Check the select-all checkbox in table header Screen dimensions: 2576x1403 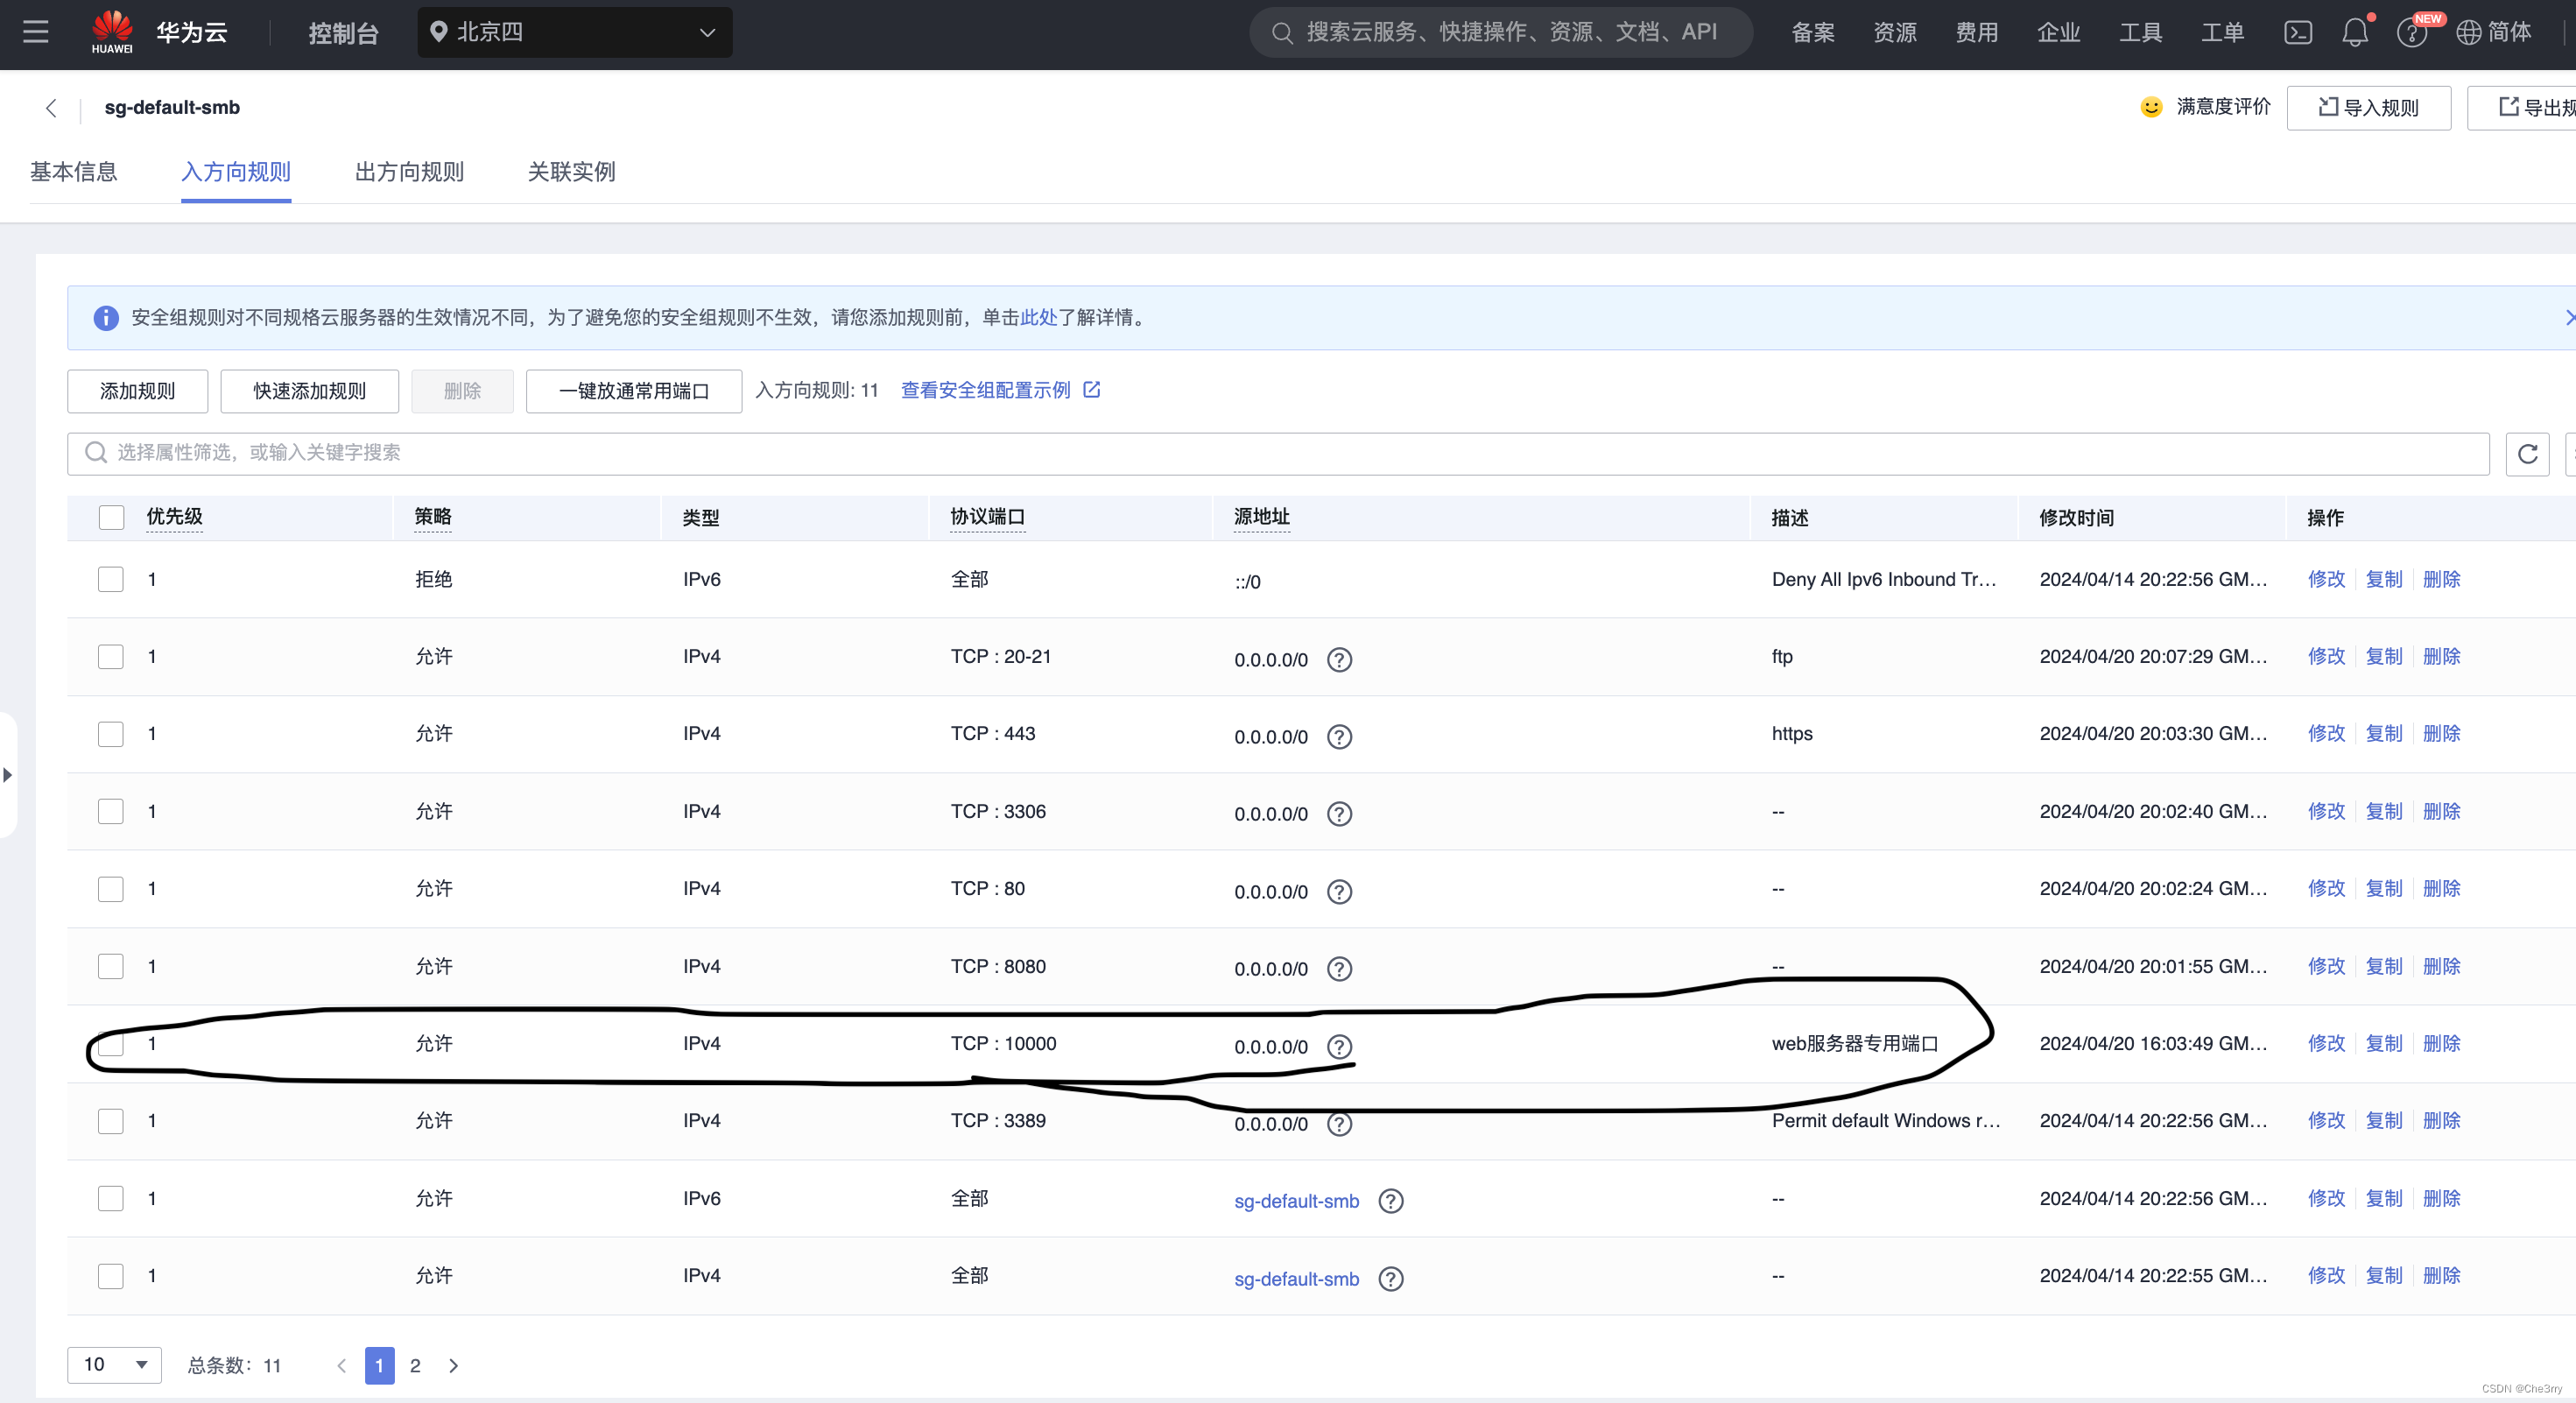pyautogui.click(x=111, y=517)
